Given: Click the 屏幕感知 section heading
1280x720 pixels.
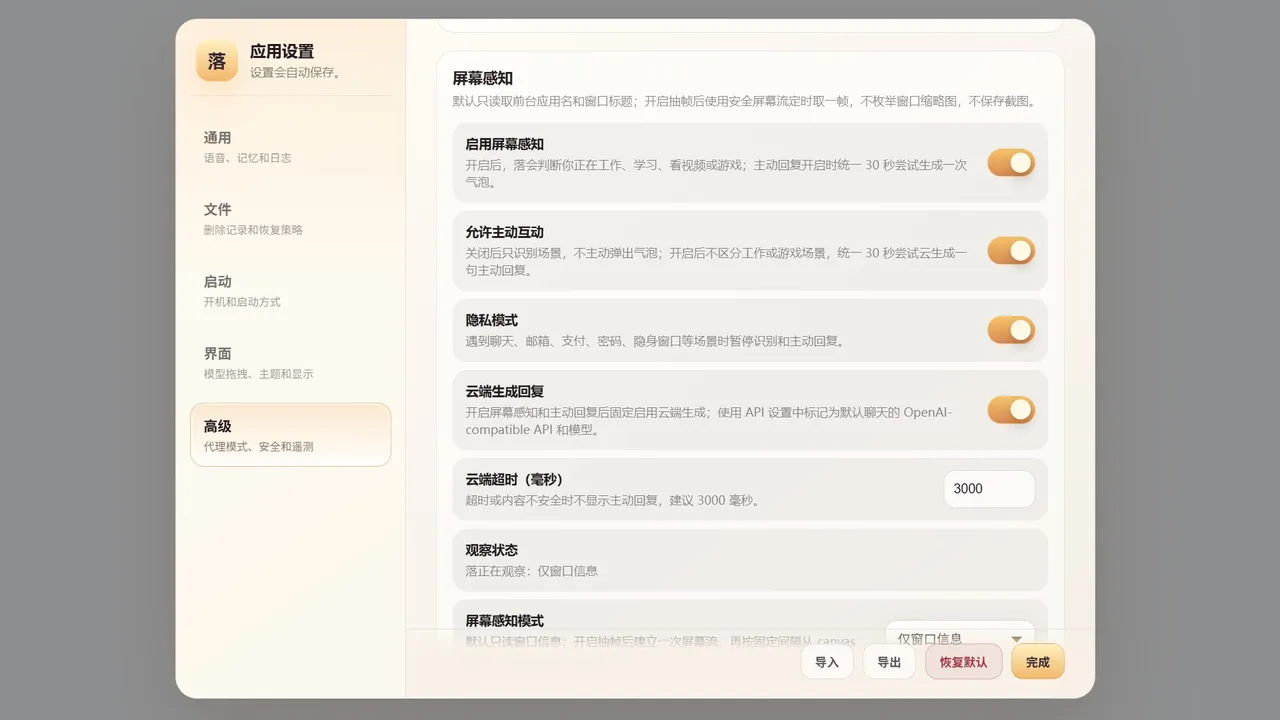Looking at the screenshot, I should tap(483, 78).
